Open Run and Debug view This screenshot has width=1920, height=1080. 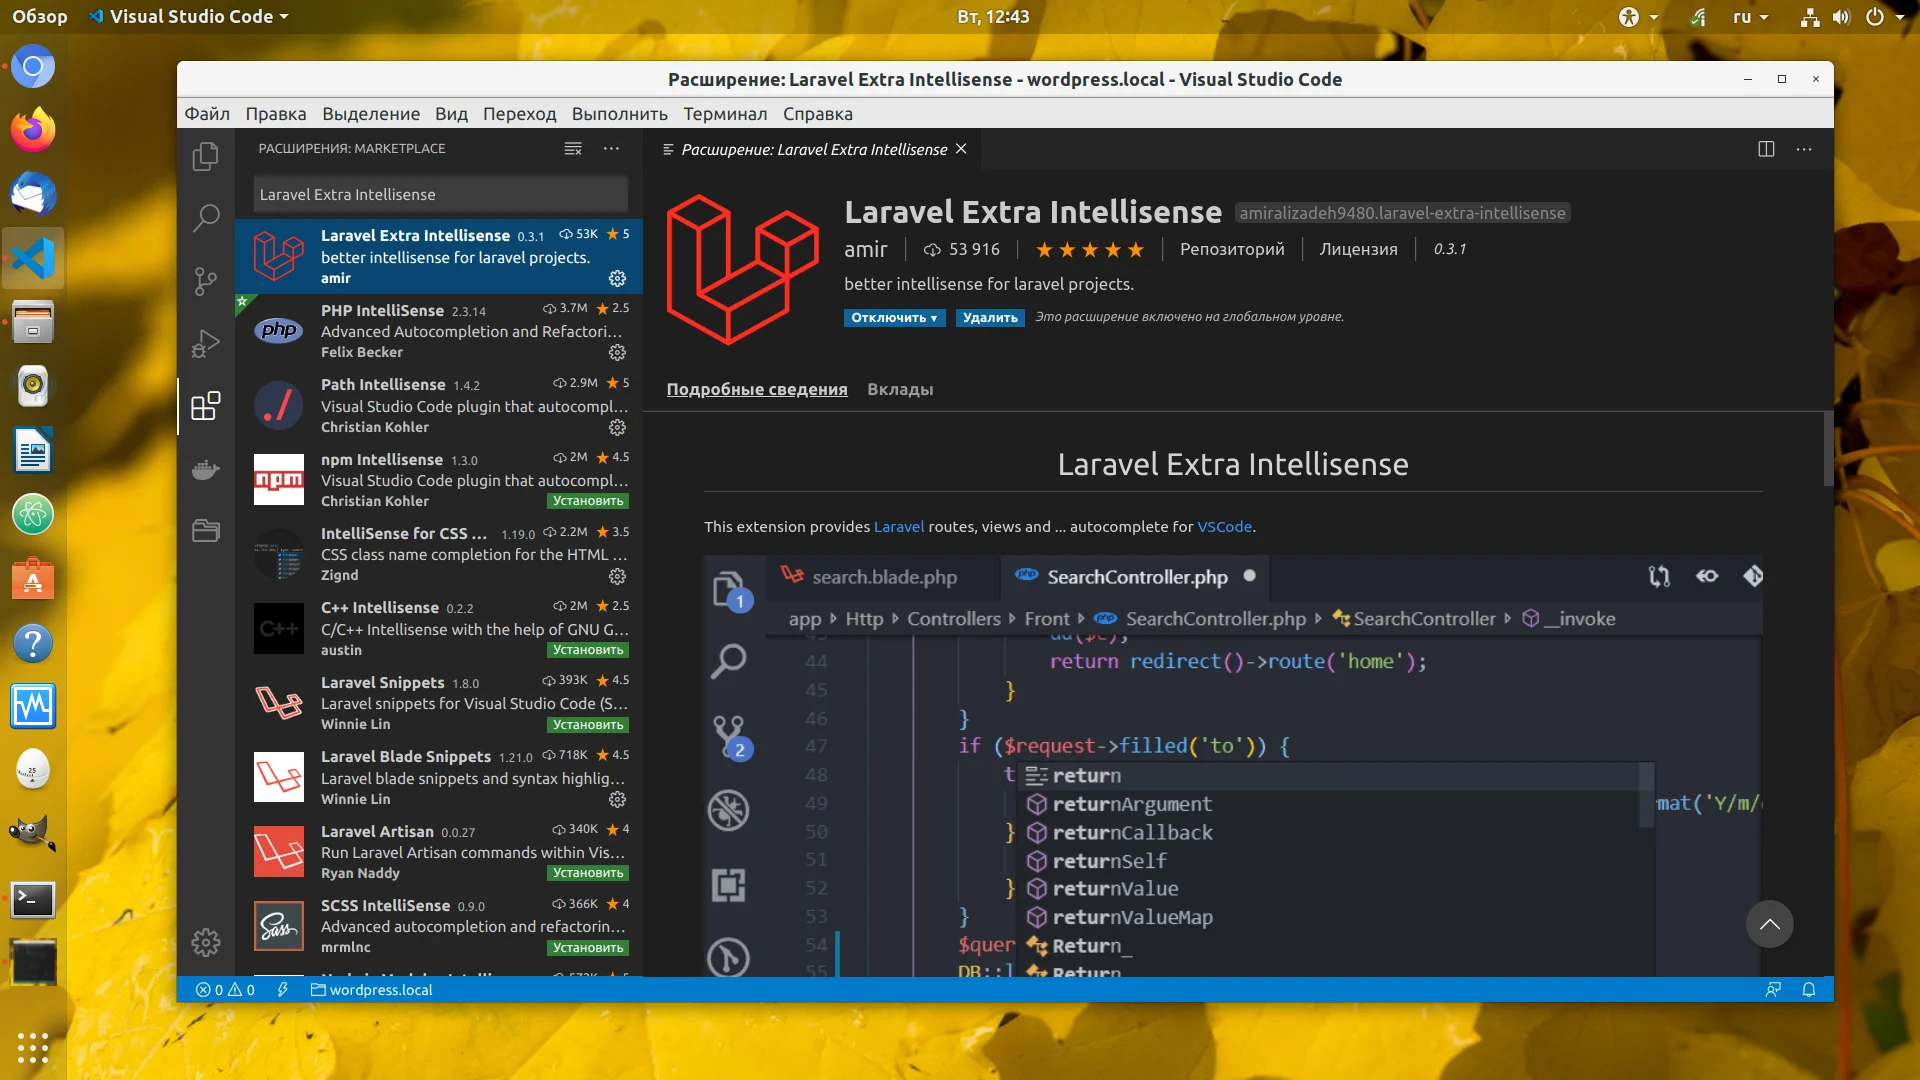(x=206, y=344)
